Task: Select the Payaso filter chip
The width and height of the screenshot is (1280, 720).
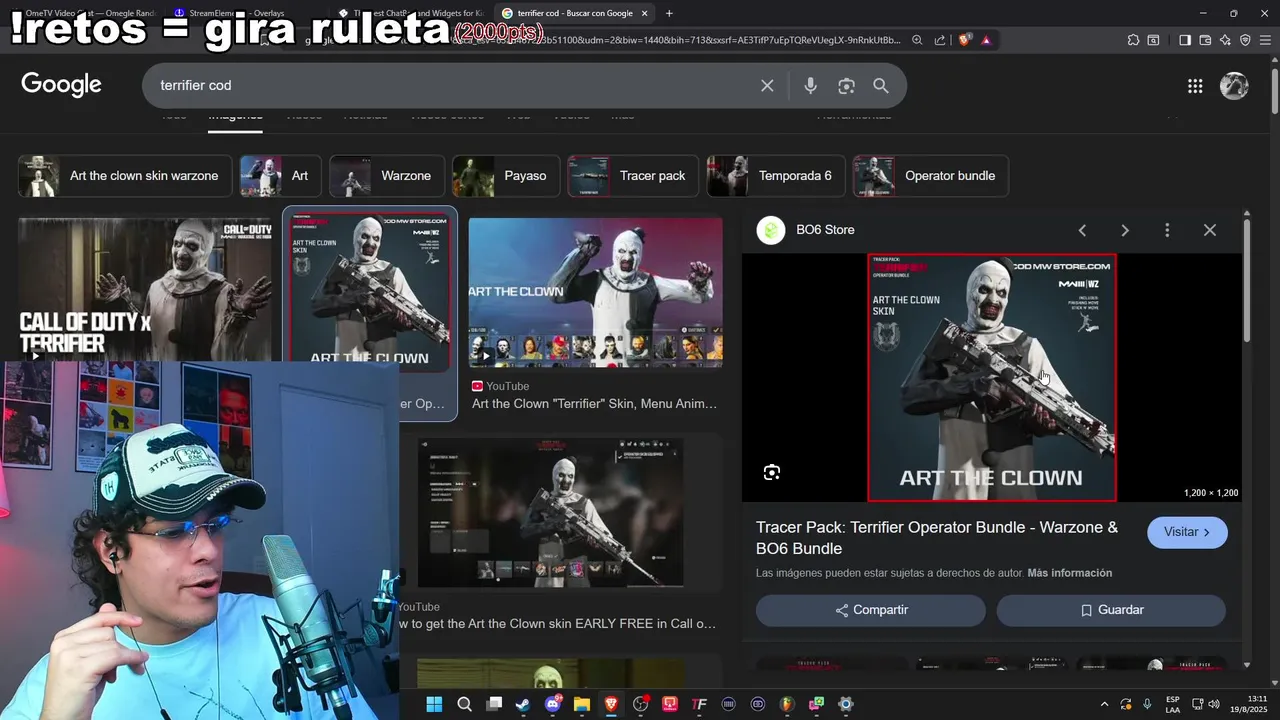Action: click(505, 176)
